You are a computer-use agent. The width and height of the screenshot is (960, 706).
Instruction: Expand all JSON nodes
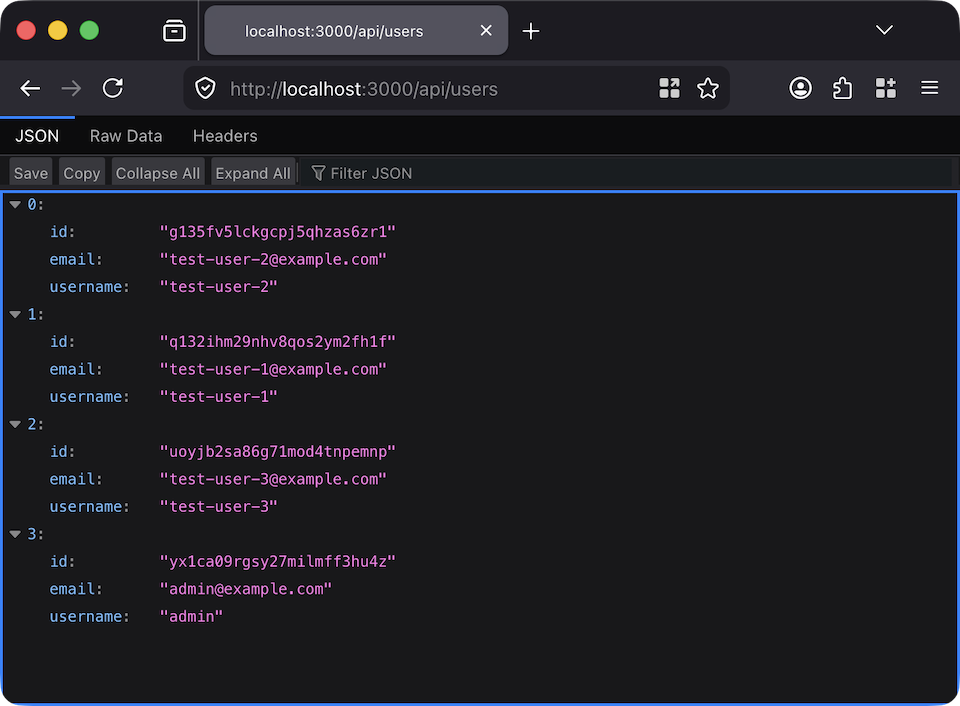pos(252,172)
